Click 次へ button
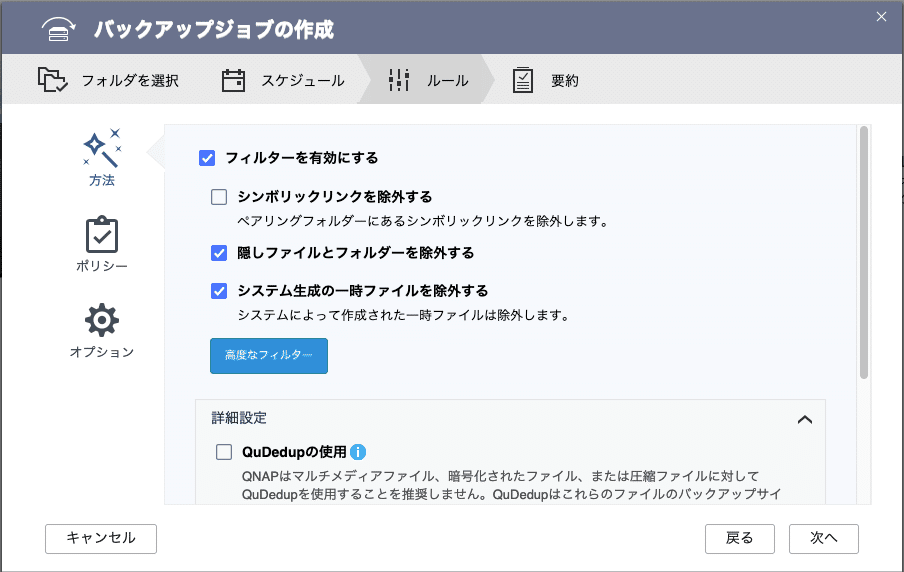Screen dimensions: 904x572 (x=824, y=539)
